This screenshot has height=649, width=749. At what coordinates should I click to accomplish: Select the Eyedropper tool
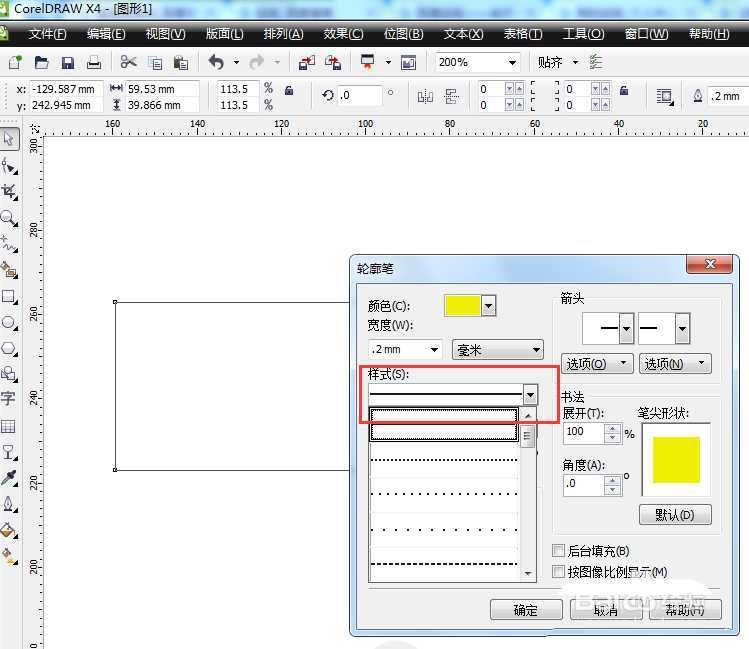[9, 478]
